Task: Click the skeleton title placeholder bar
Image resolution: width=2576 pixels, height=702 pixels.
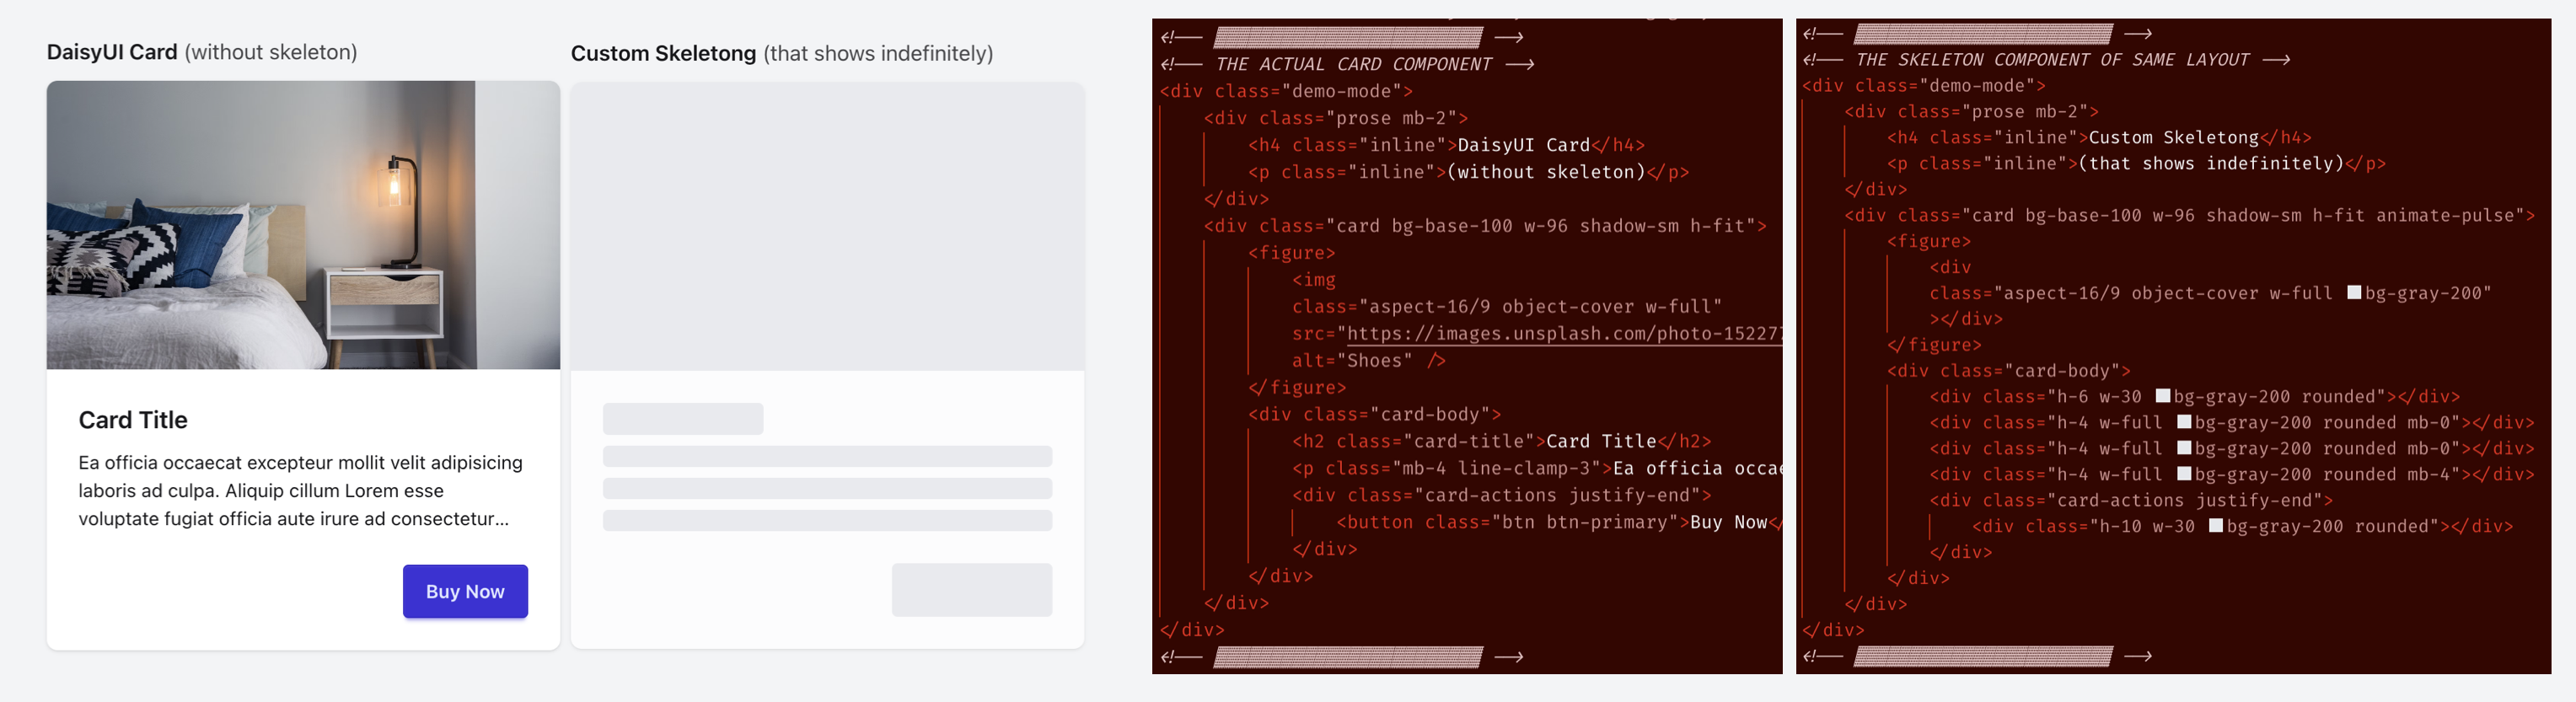Action: tap(683, 419)
